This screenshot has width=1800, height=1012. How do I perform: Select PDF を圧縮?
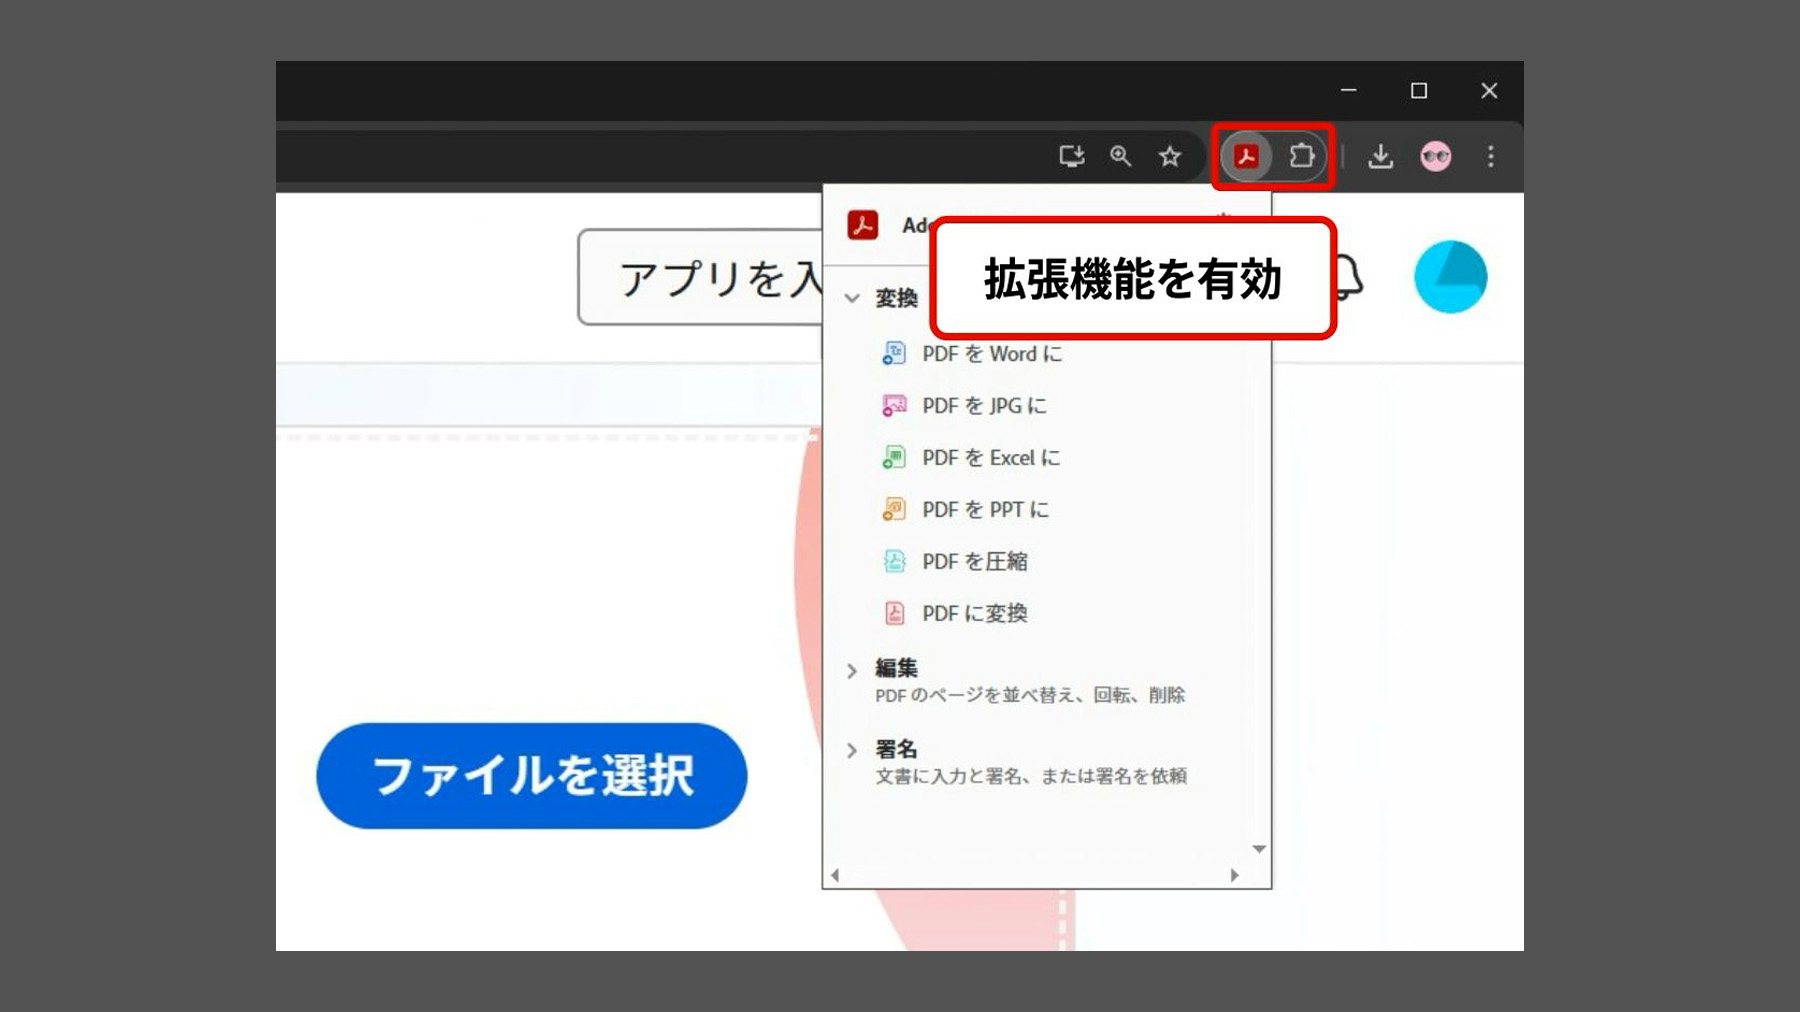tap(975, 561)
